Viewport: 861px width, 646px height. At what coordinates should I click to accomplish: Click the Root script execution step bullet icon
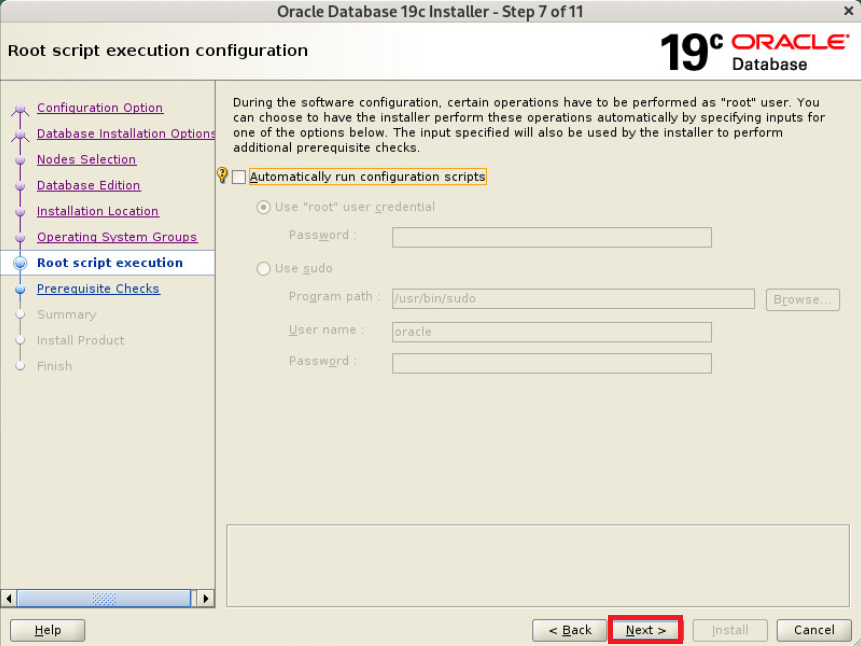pyautogui.click(x=20, y=263)
